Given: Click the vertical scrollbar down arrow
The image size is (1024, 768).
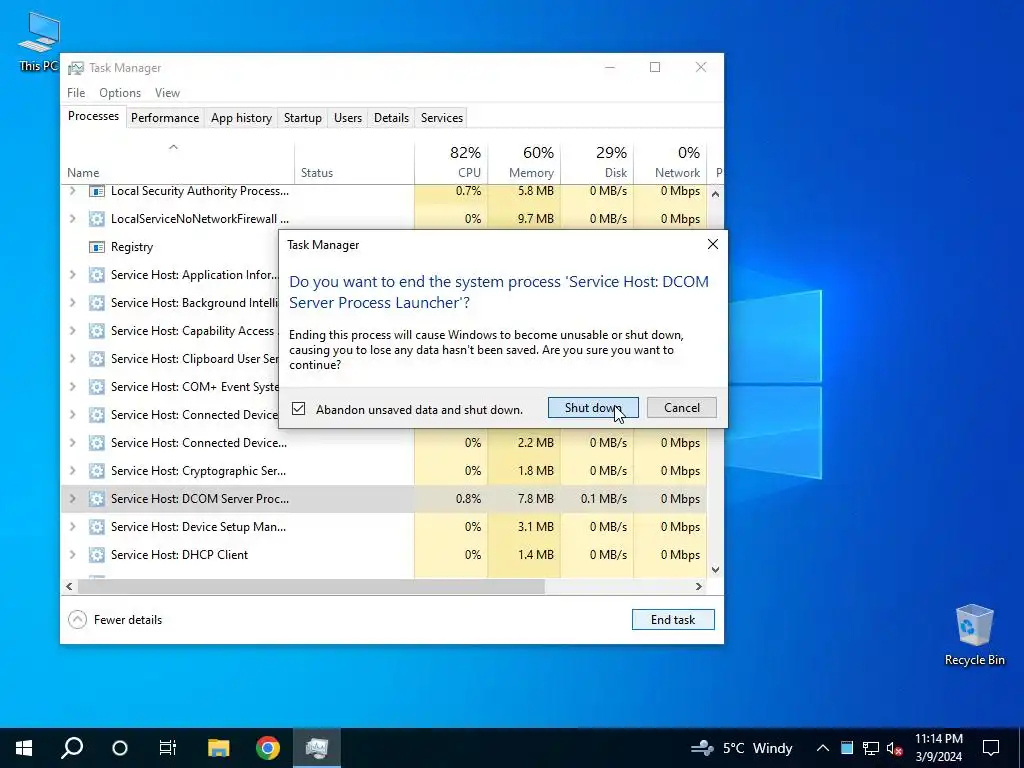Looking at the screenshot, I should pos(715,569).
